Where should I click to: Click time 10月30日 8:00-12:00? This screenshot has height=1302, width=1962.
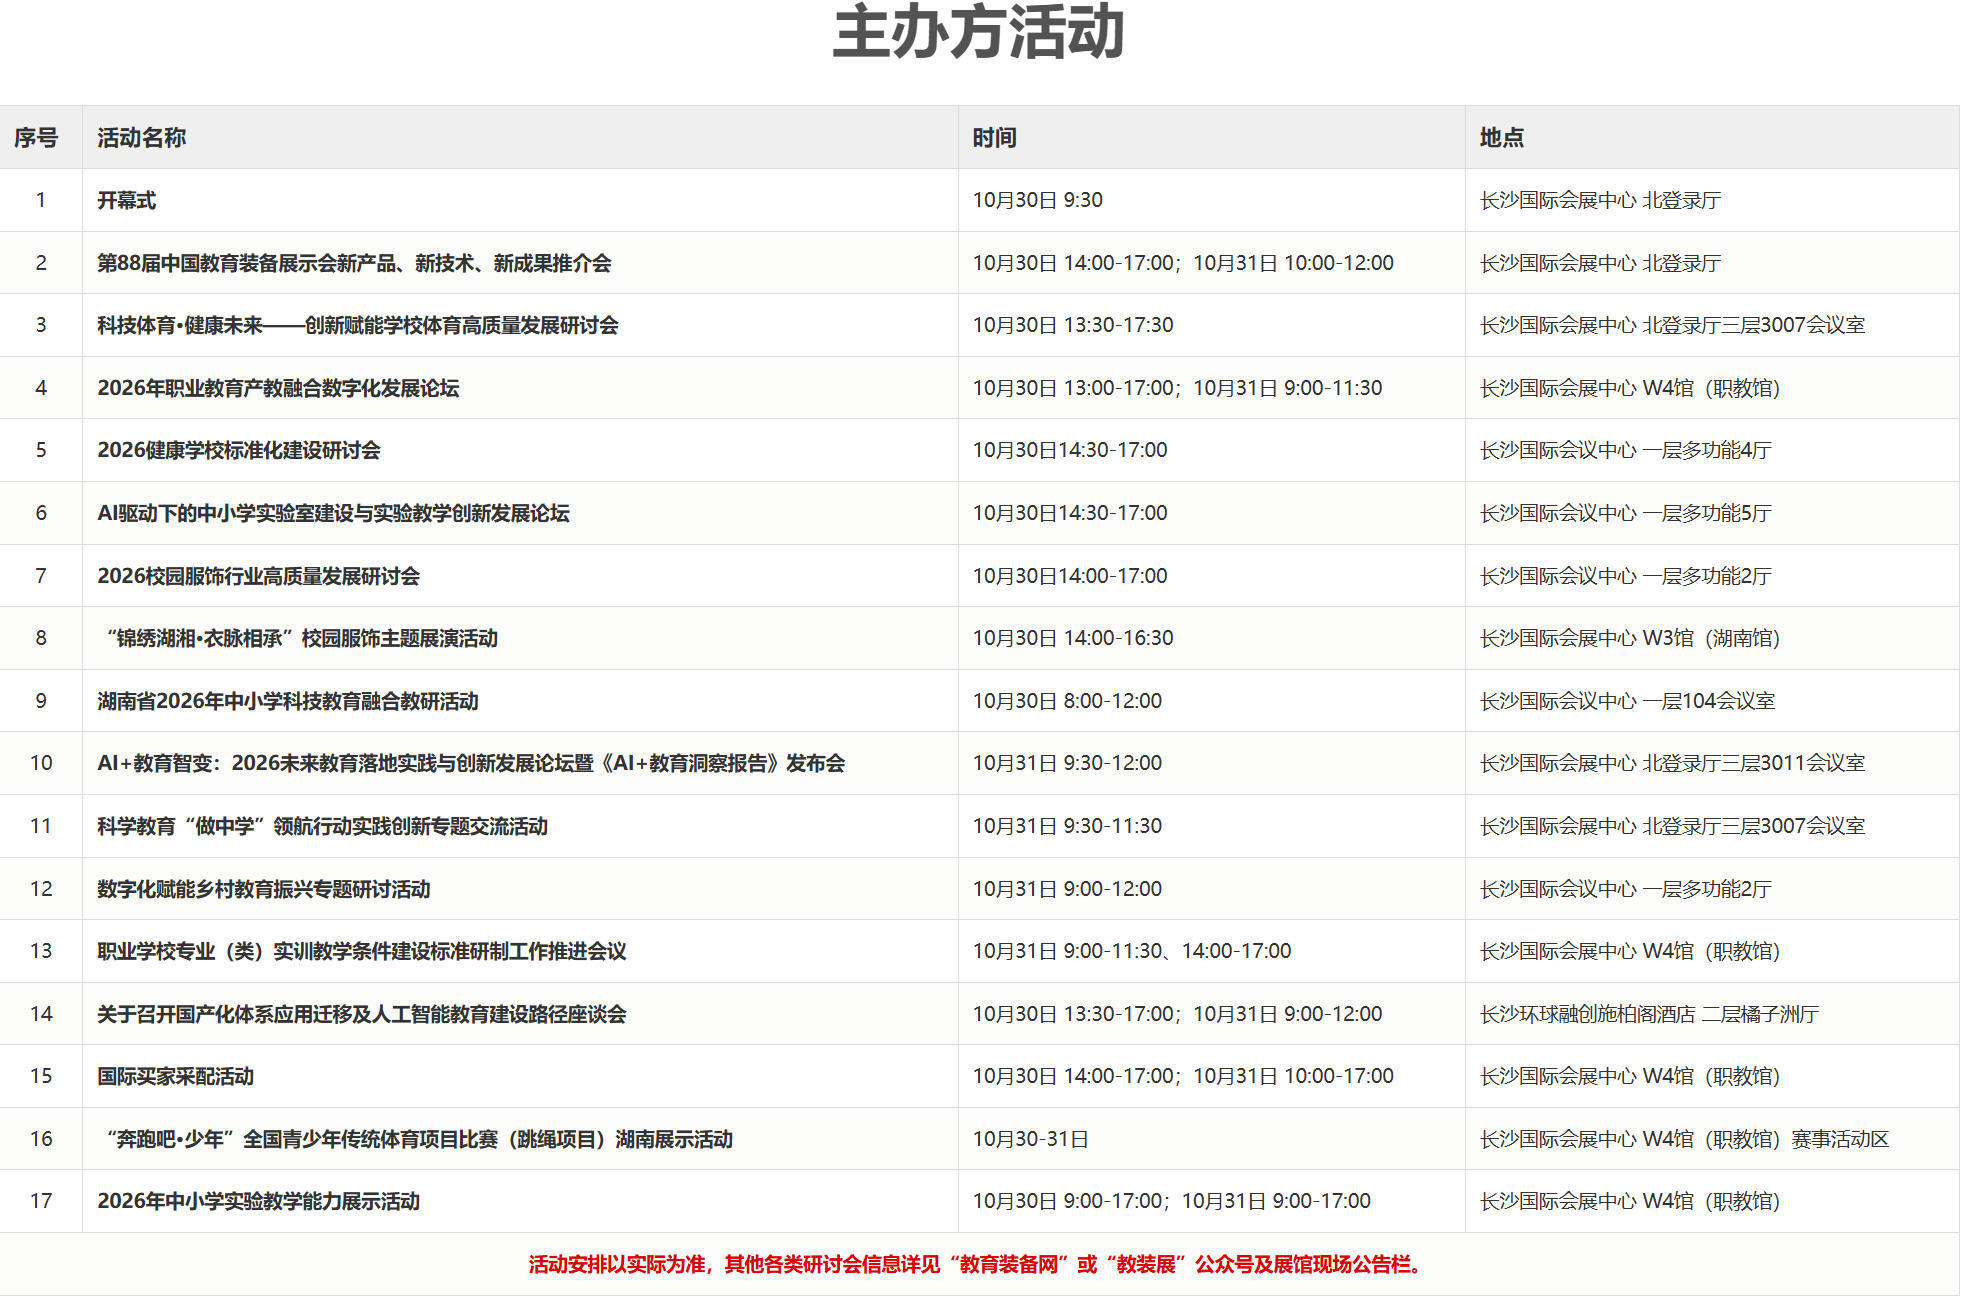(1067, 701)
